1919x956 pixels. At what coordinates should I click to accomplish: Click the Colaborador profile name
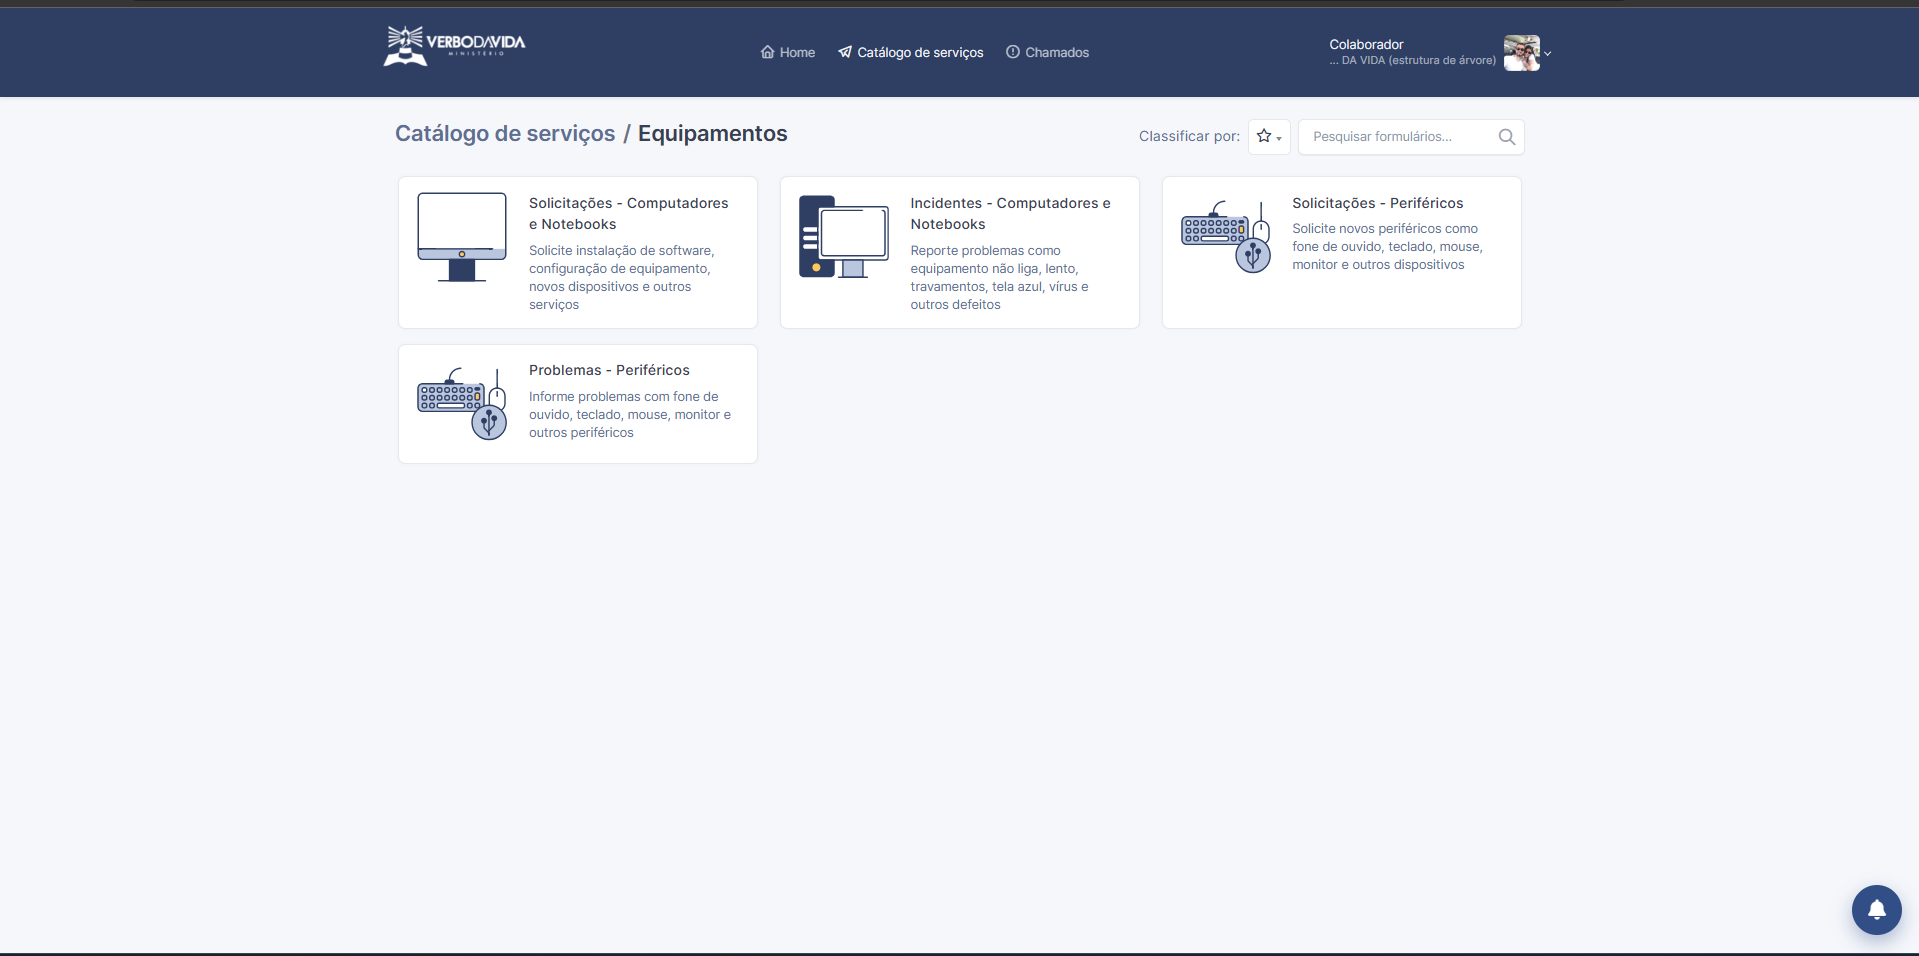[x=1366, y=44]
